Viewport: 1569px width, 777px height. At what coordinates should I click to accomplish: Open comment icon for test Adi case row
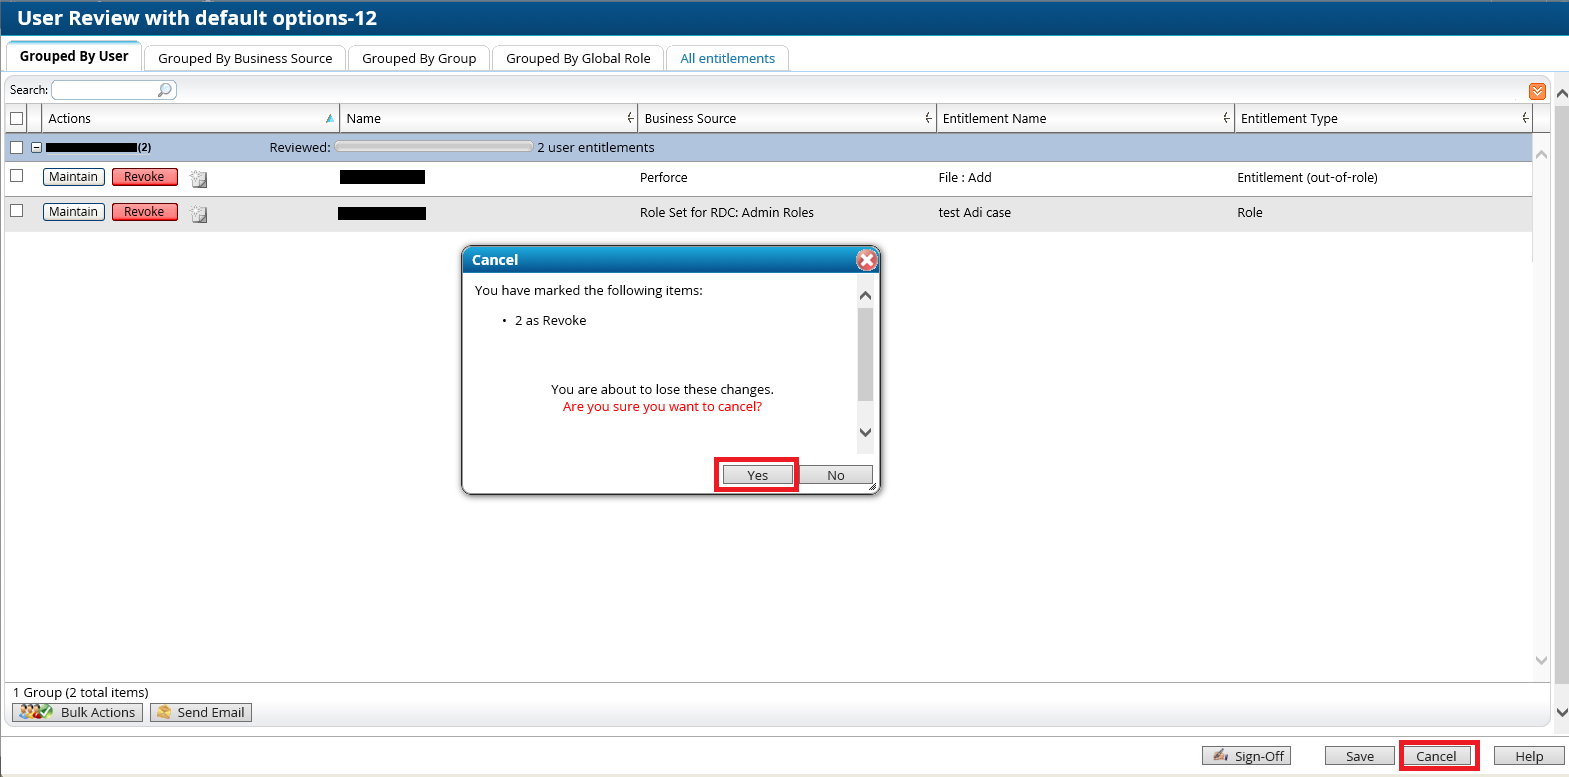[x=199, y=214]
